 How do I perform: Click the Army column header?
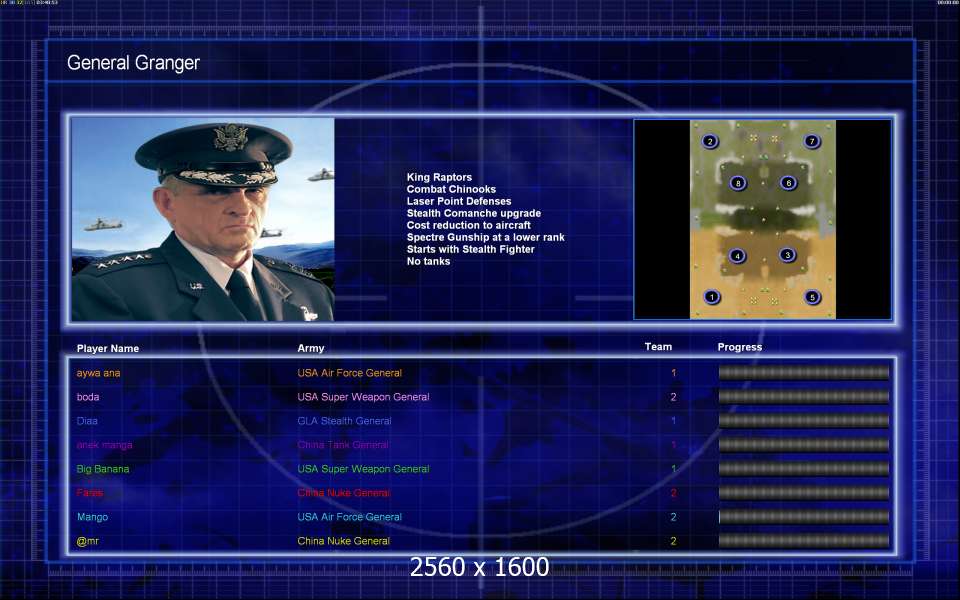310,348
